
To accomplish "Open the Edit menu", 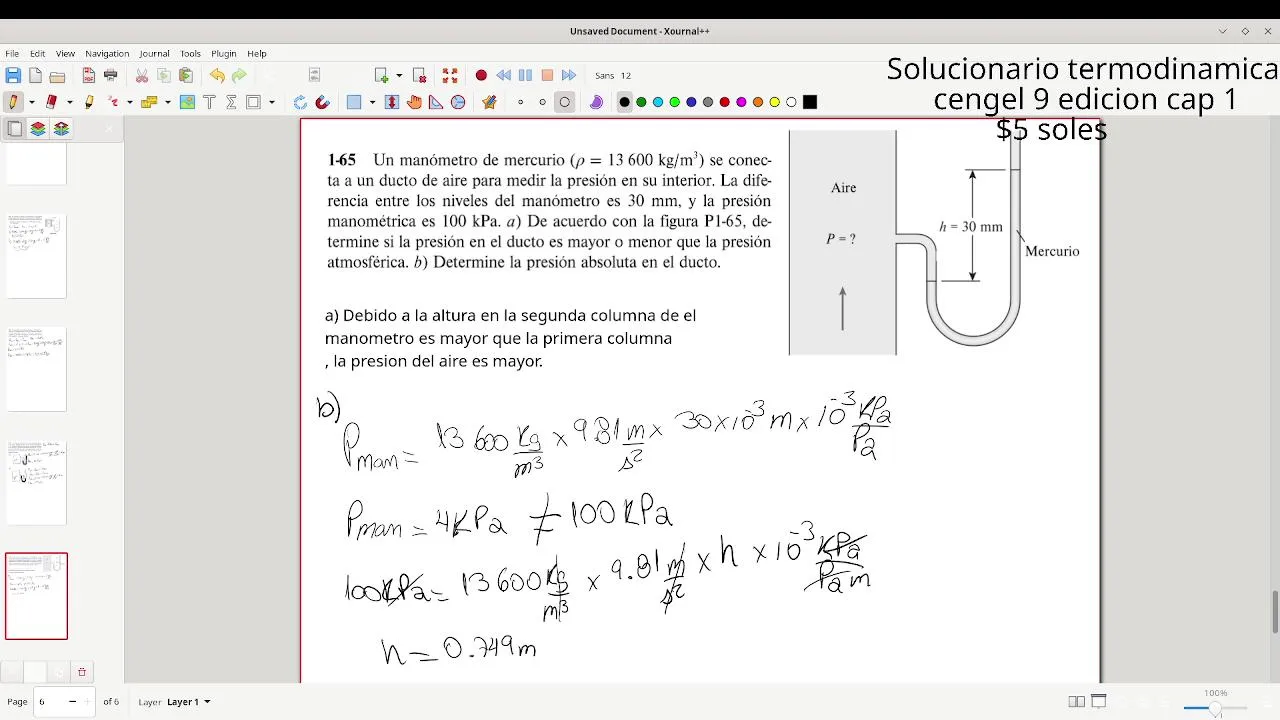I will click(37, 53).
